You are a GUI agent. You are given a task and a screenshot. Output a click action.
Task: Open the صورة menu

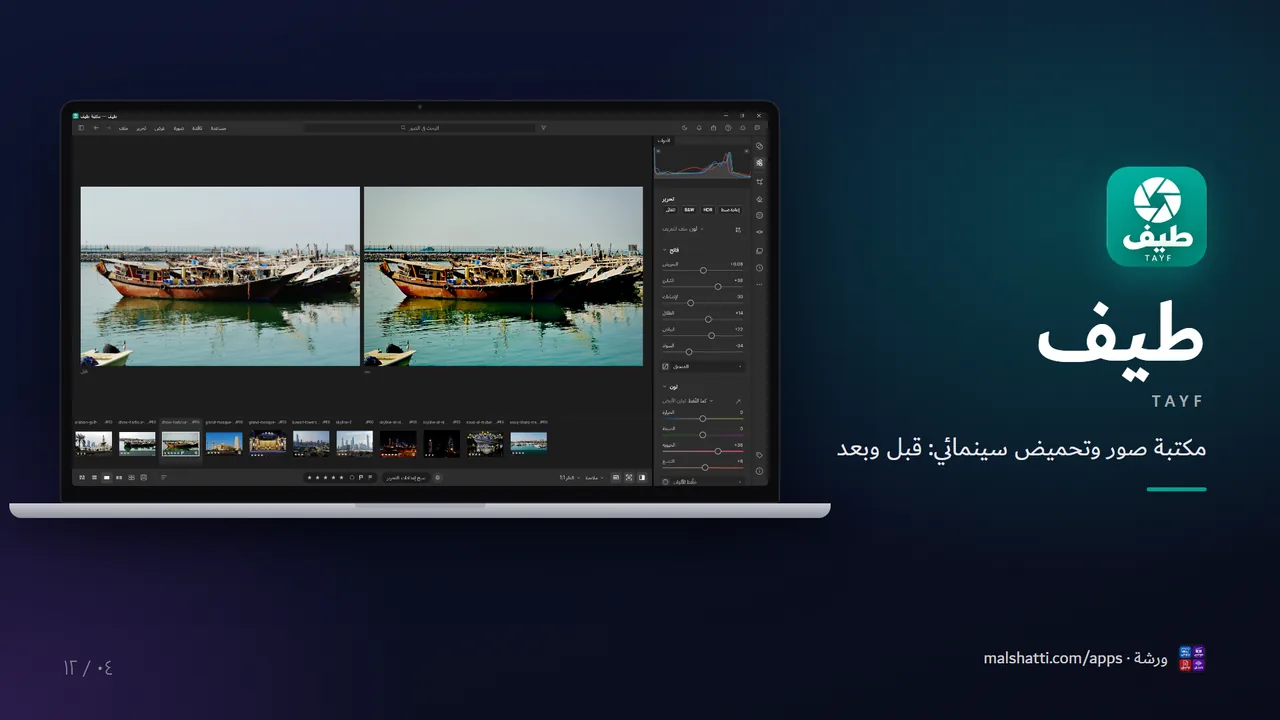178,128
